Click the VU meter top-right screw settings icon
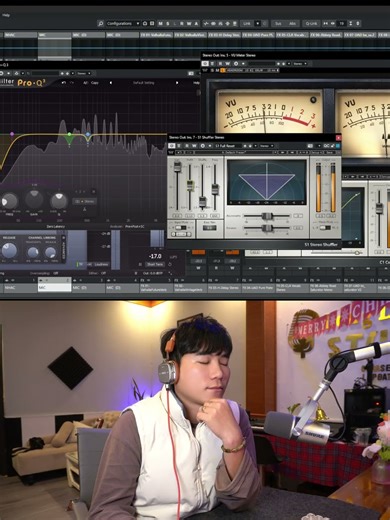Viewport: 390px width, 520px height. 313,99
